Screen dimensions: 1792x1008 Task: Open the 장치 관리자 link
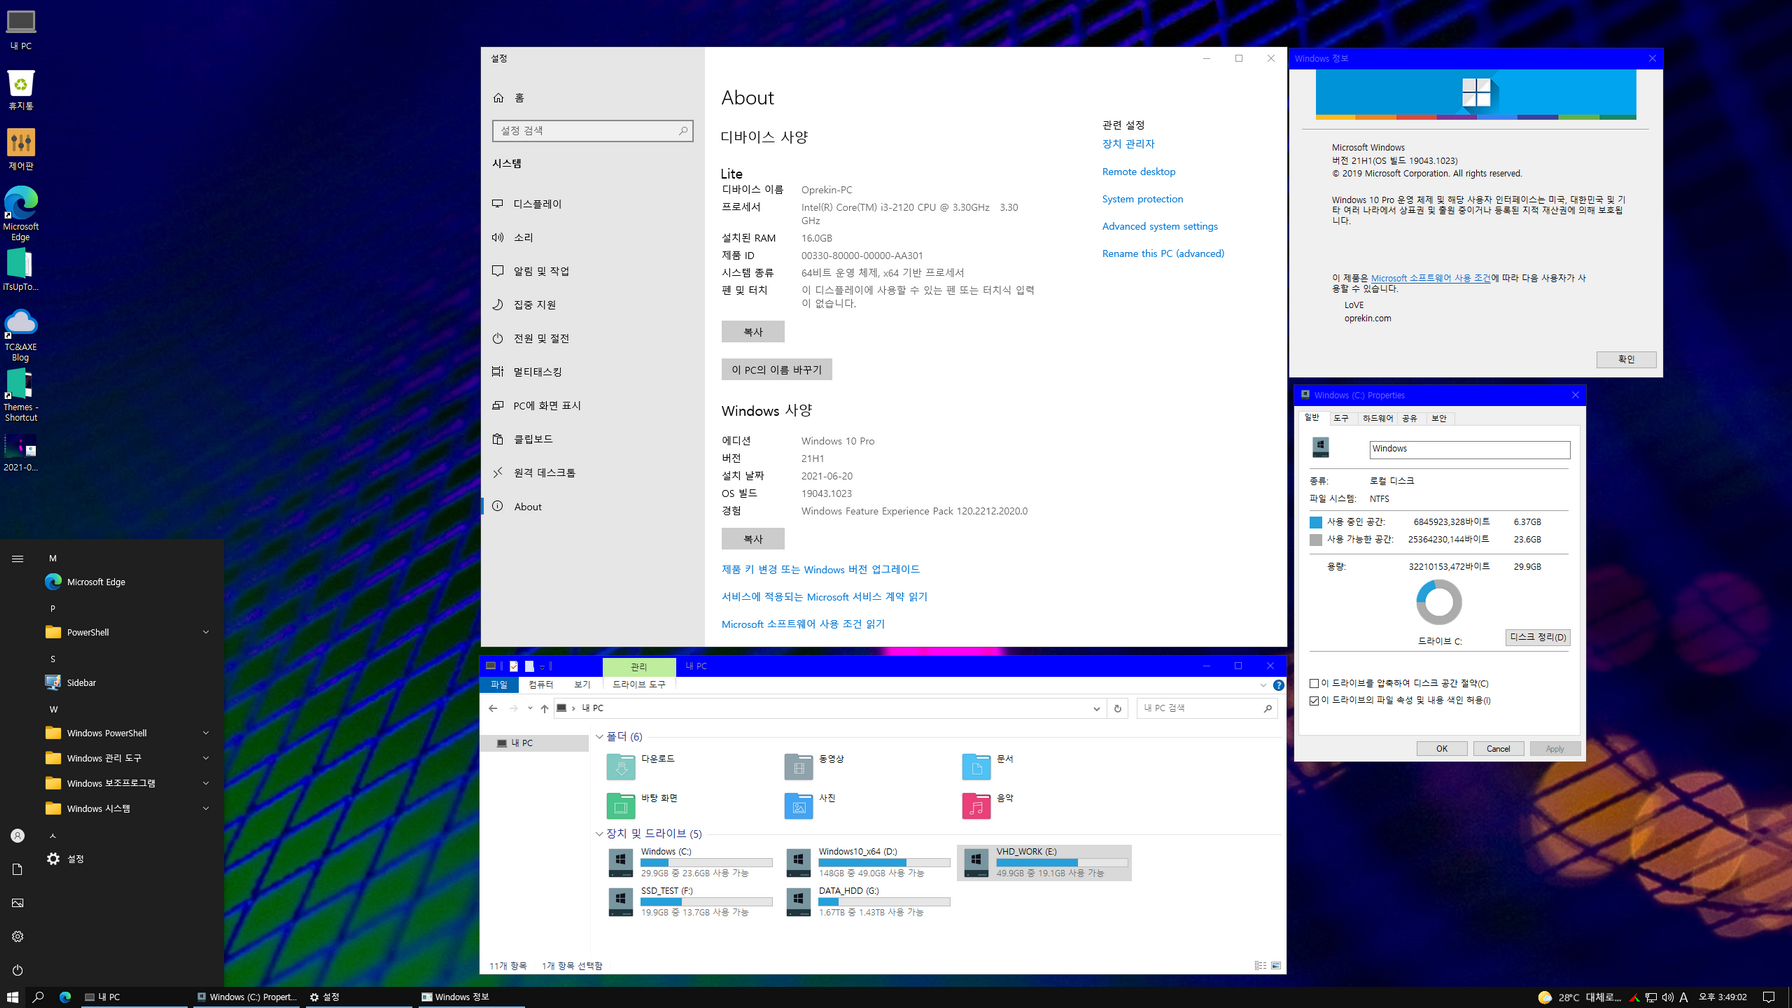[x=1128, y=144]
